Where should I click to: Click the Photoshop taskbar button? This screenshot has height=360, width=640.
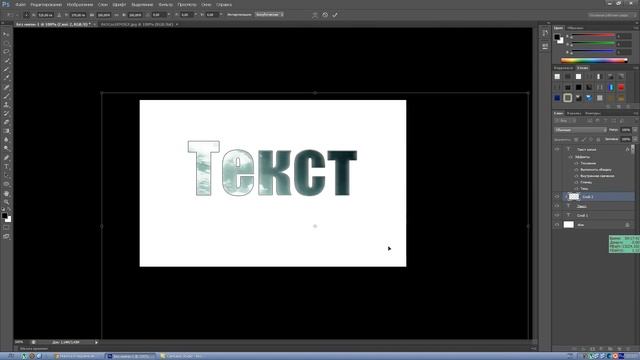[x=131, y=356]
